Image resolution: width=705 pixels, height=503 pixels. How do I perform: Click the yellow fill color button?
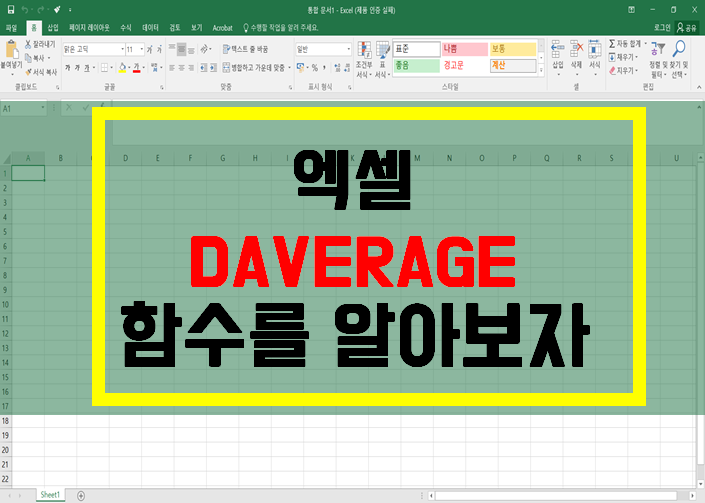click(x=122, y=68)
